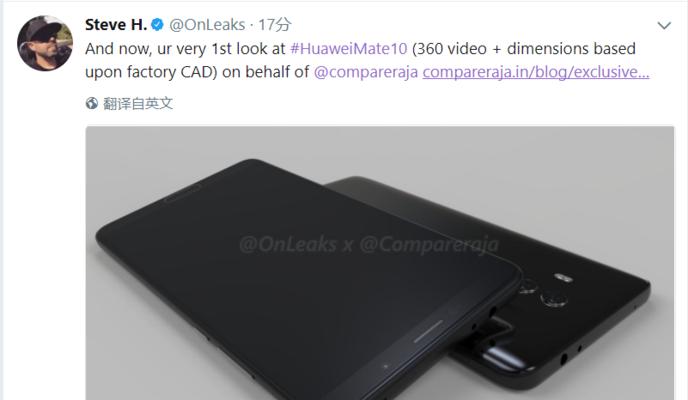Click the headphone port on rear phone edge
The width and height of the screenshot is (688, 400).
pos(563,360)
